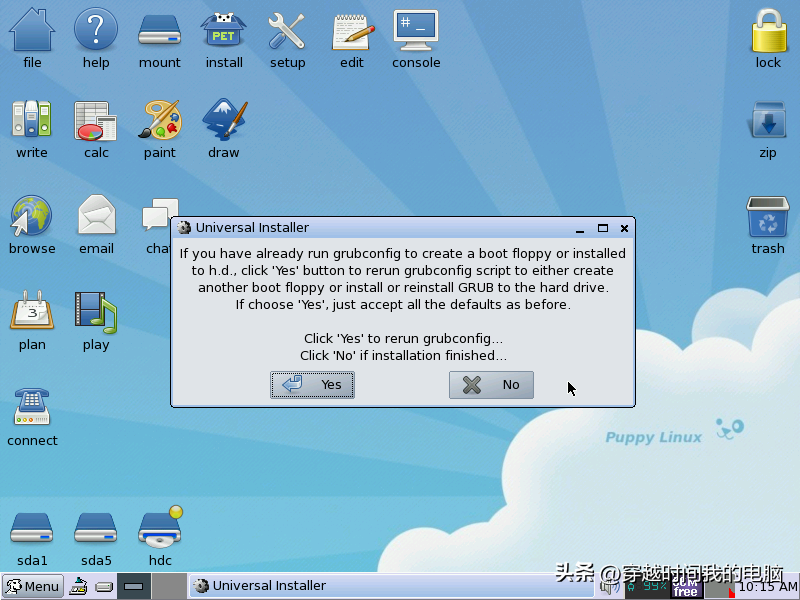
Task: Open the play media icon
Action: (x=96, y=312)
